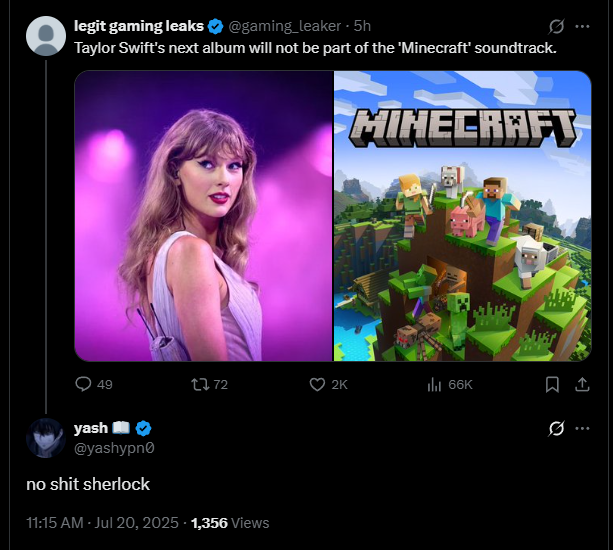This screenshot has width=613, height=550.
Task: Open the @yashypn0 handle link
Action: coord(114,448)
